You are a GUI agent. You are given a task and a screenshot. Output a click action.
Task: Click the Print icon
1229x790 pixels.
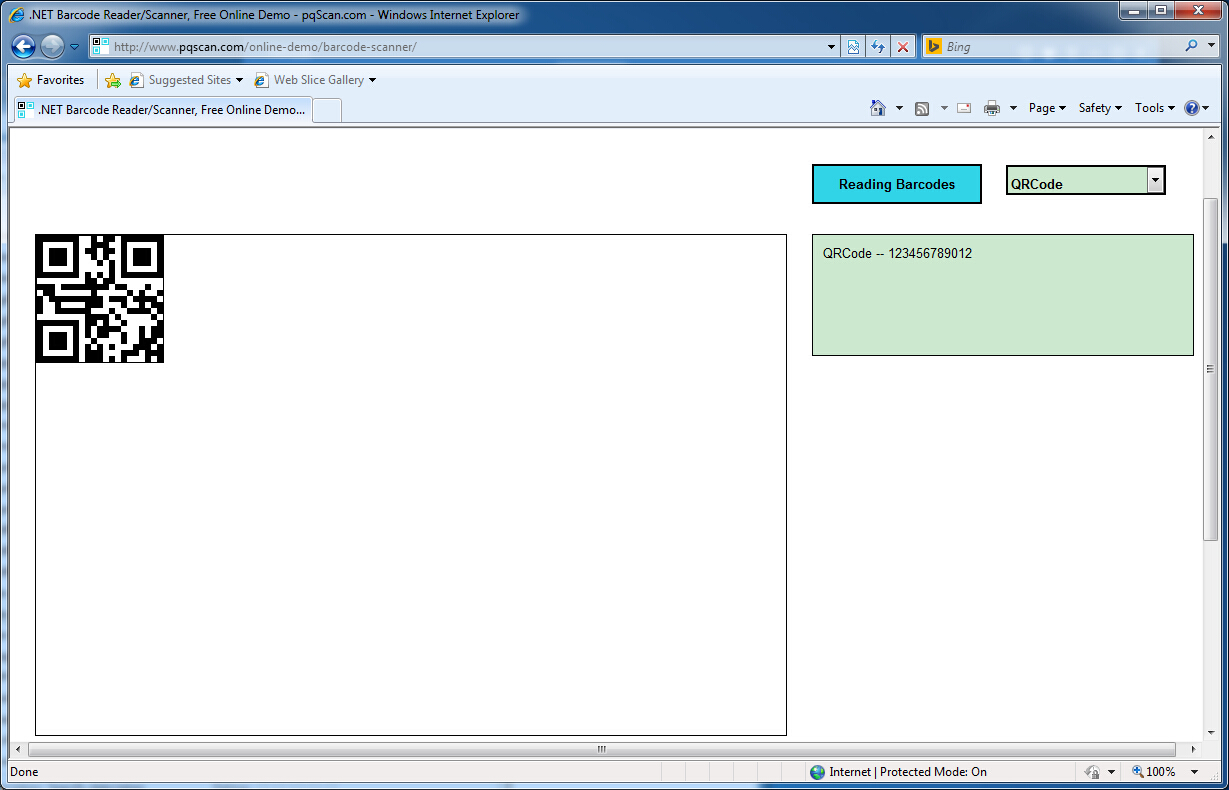(992, 108)
